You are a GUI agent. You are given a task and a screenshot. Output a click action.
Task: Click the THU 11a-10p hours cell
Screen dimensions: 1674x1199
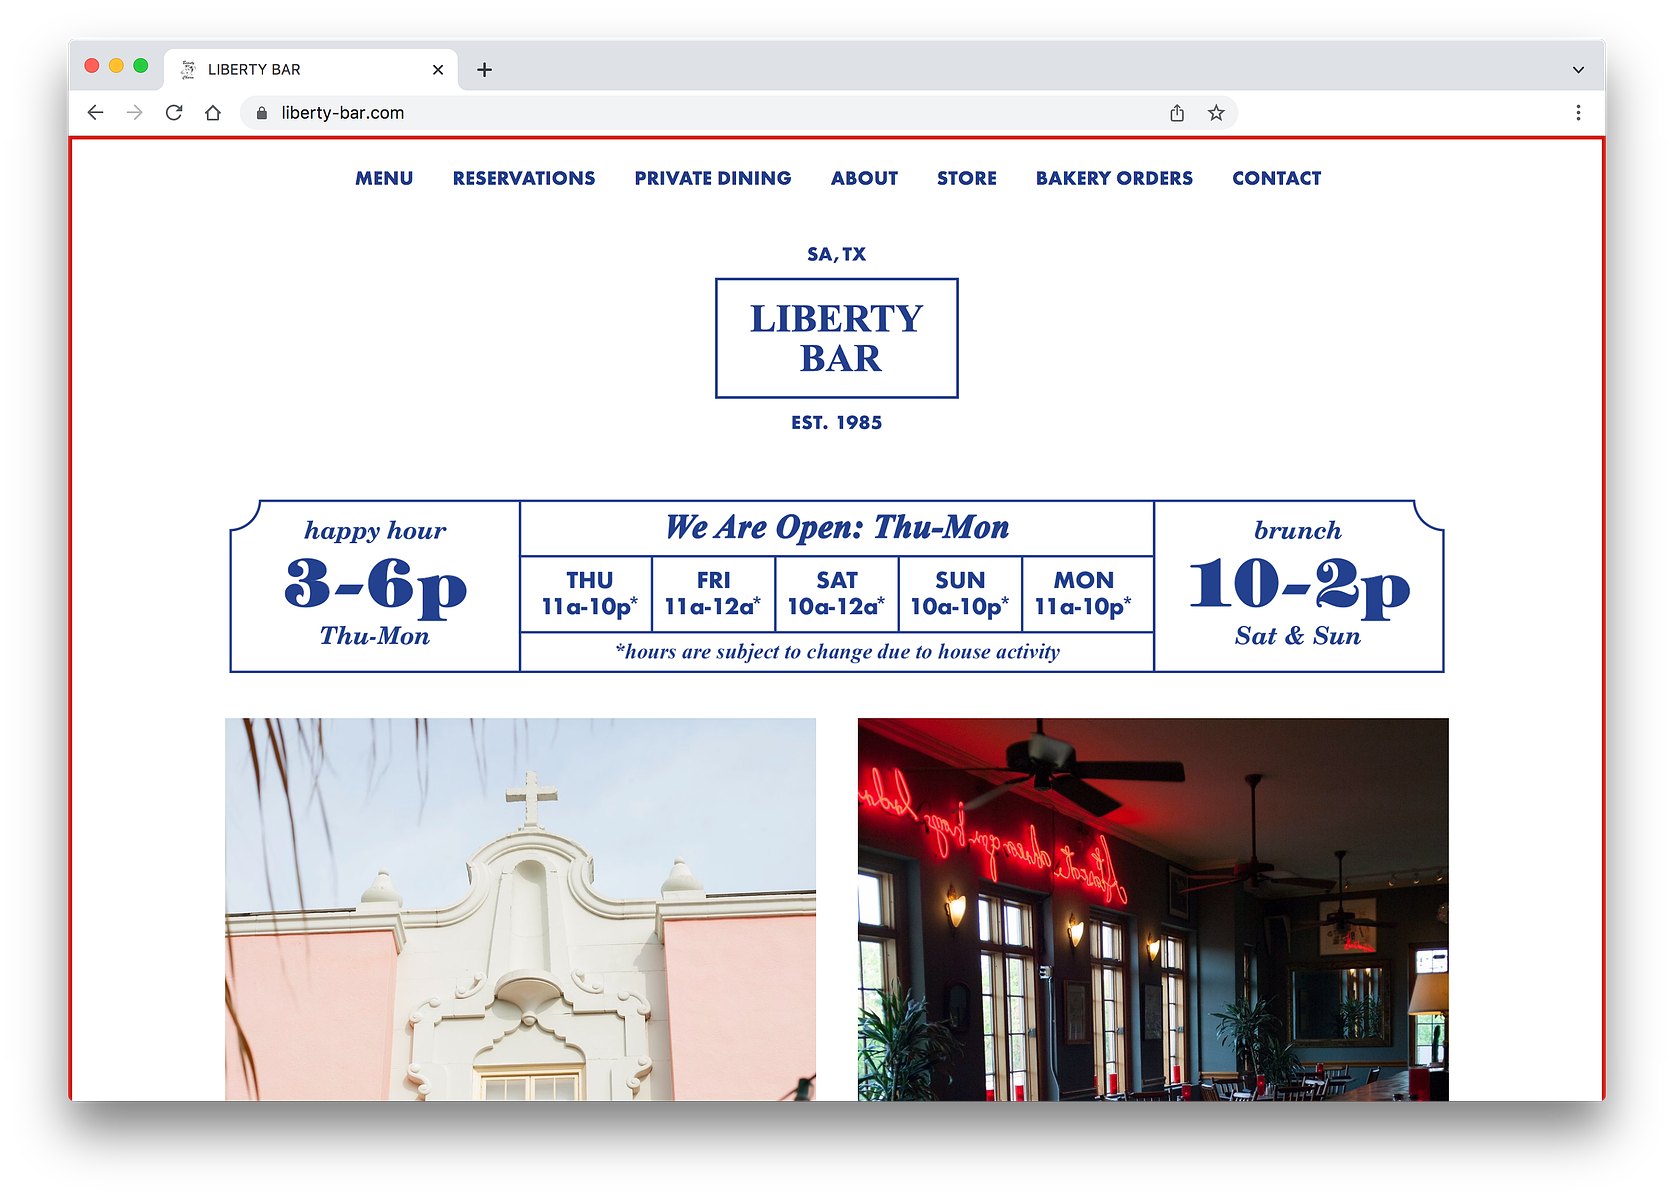pos(589,594)
